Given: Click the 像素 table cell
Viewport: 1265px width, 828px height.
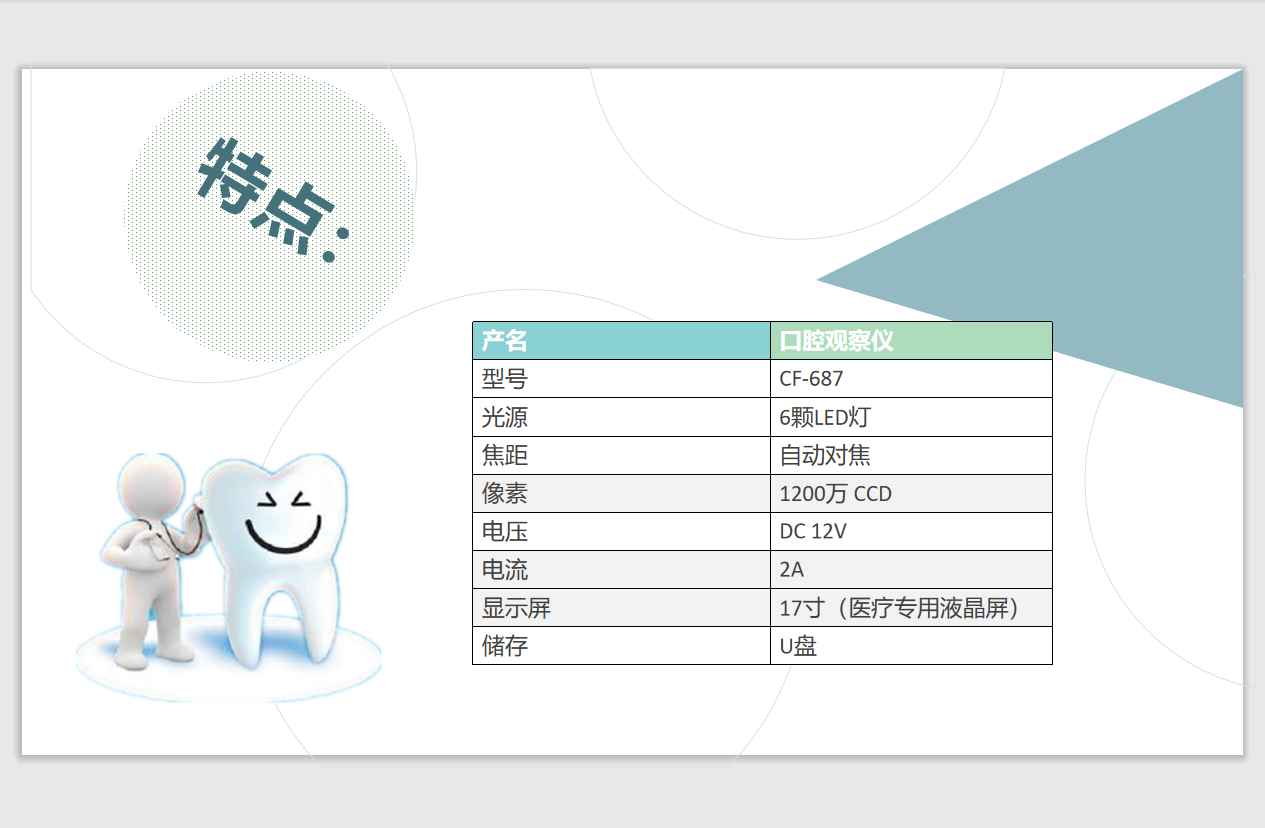Looking at the screenshot, I should pyautogui.click(x=621, y=493).
